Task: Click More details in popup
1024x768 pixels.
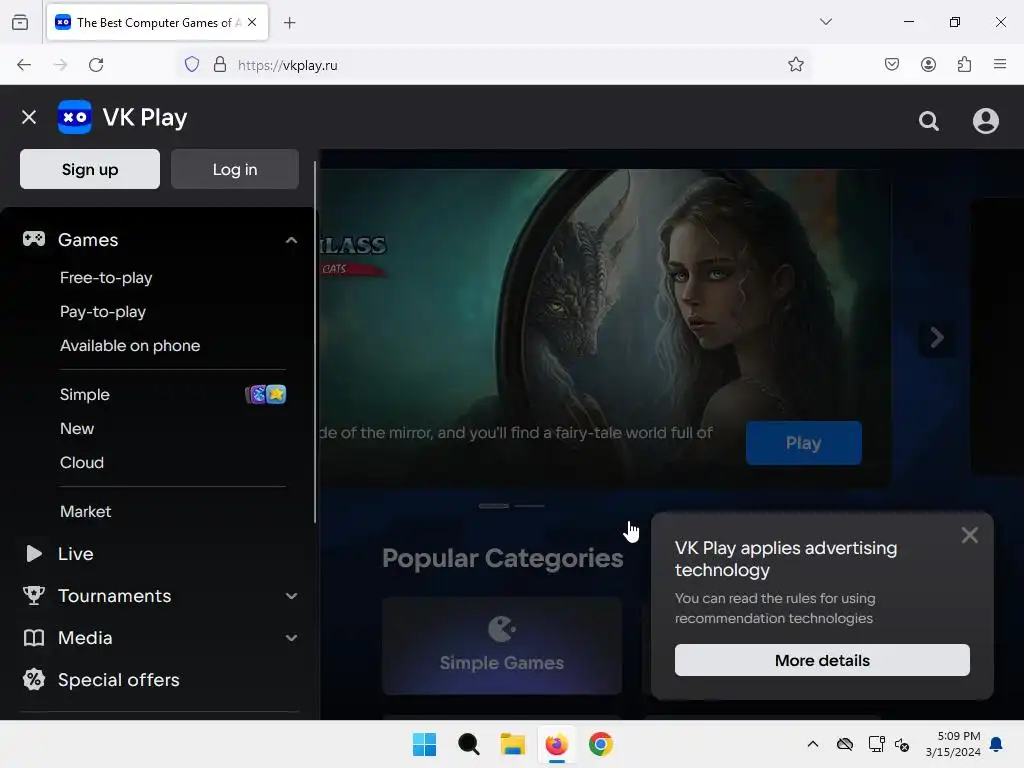Action: (822, 660)
